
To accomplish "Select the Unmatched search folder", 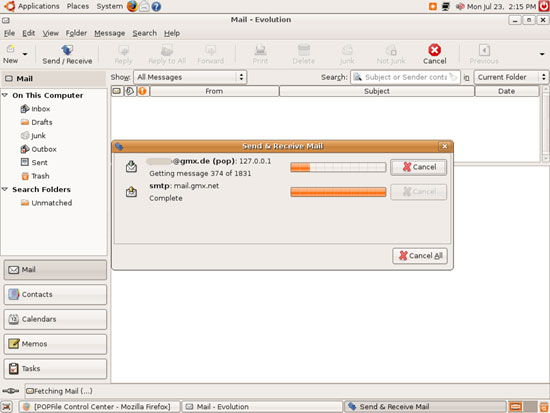I will (x=46, y=203).
